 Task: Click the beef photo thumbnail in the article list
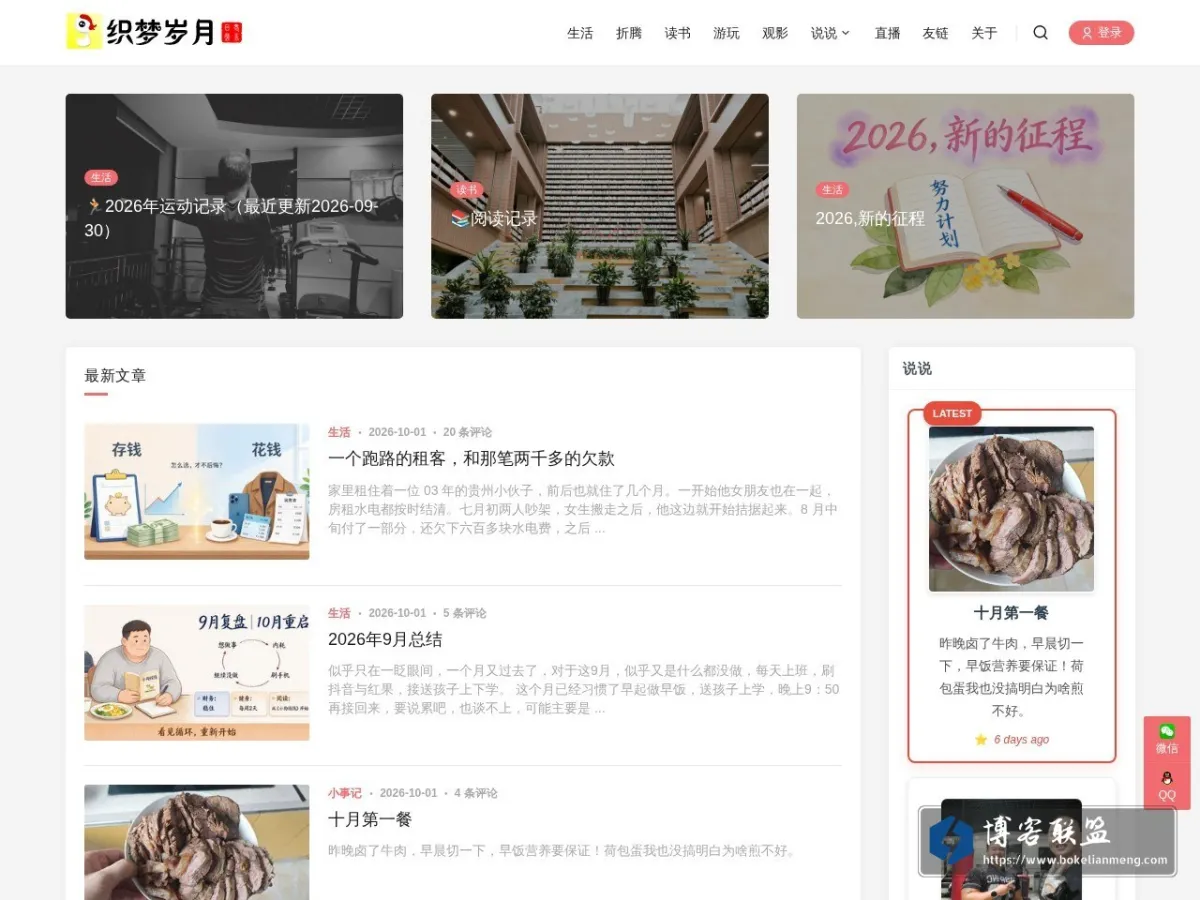point(197,842)
